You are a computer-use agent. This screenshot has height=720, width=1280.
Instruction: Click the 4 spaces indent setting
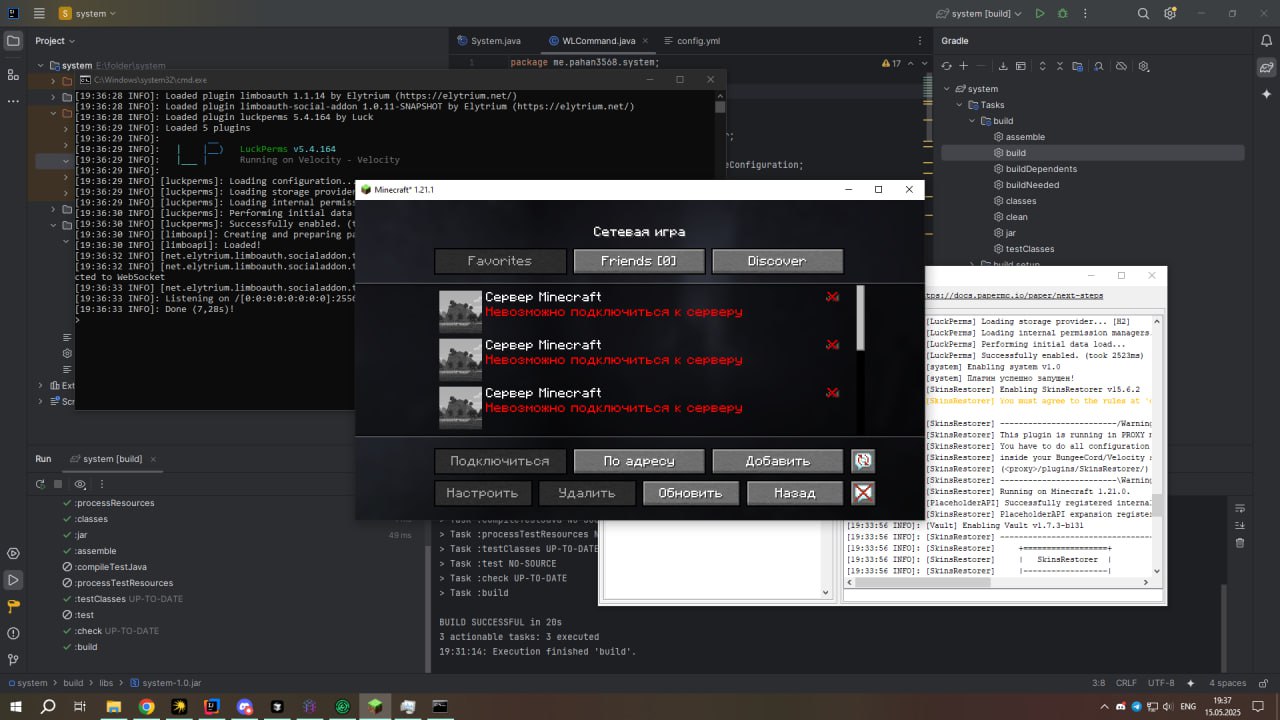pyautogui.click(x=1227, y=683)
